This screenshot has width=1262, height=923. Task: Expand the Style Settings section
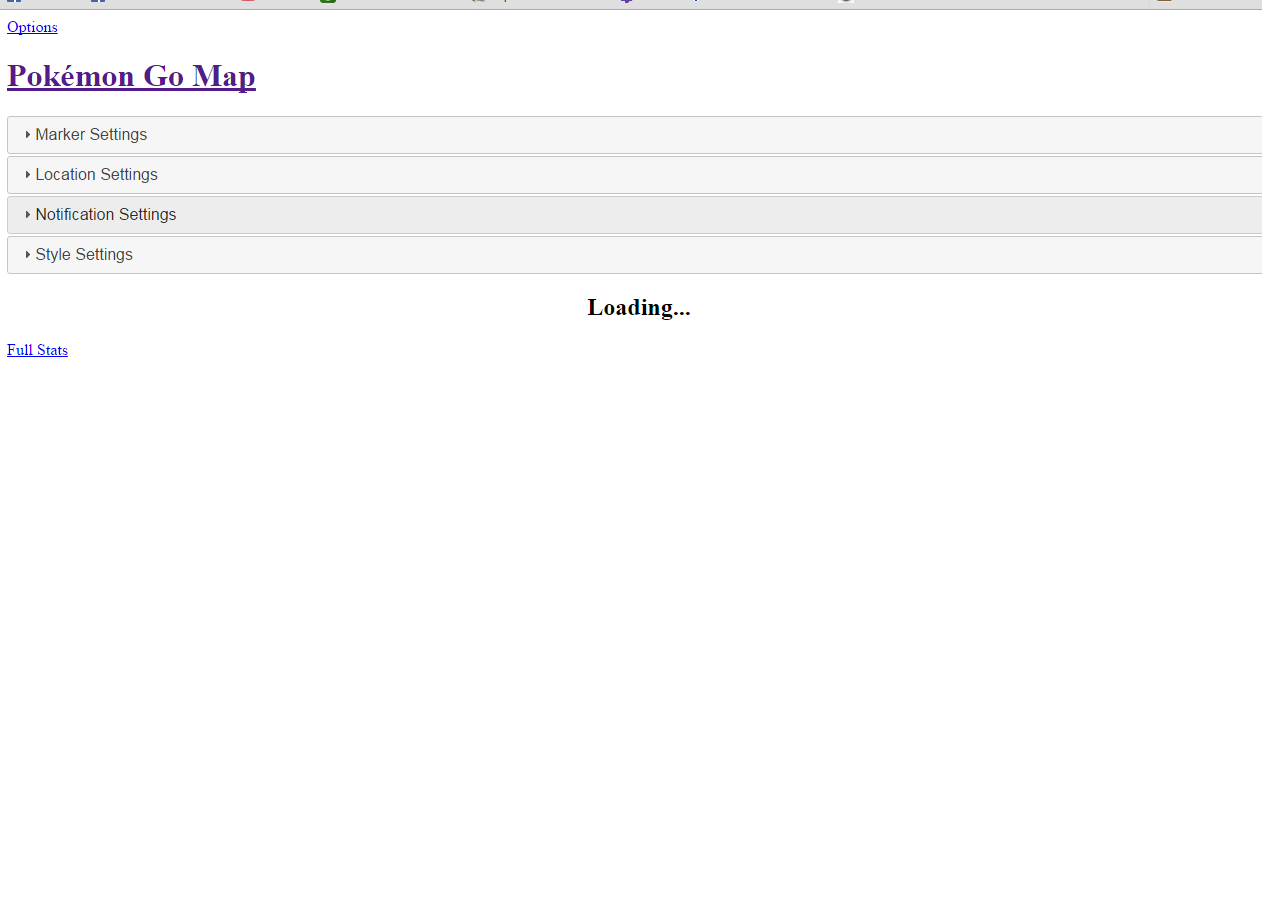click(634, 255)
